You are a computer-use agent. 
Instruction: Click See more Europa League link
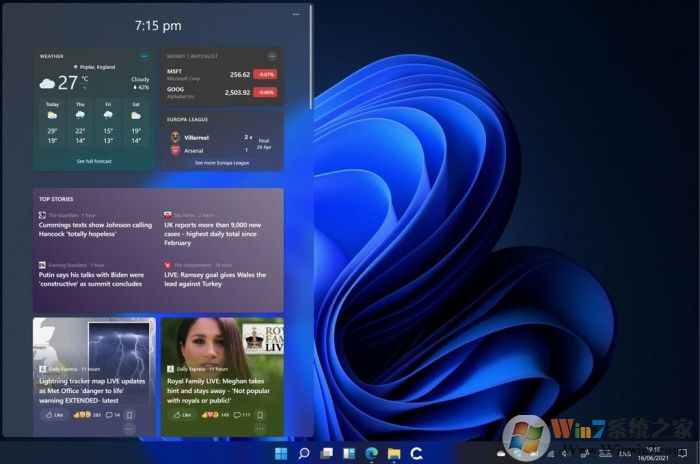[x=223, y=162]
